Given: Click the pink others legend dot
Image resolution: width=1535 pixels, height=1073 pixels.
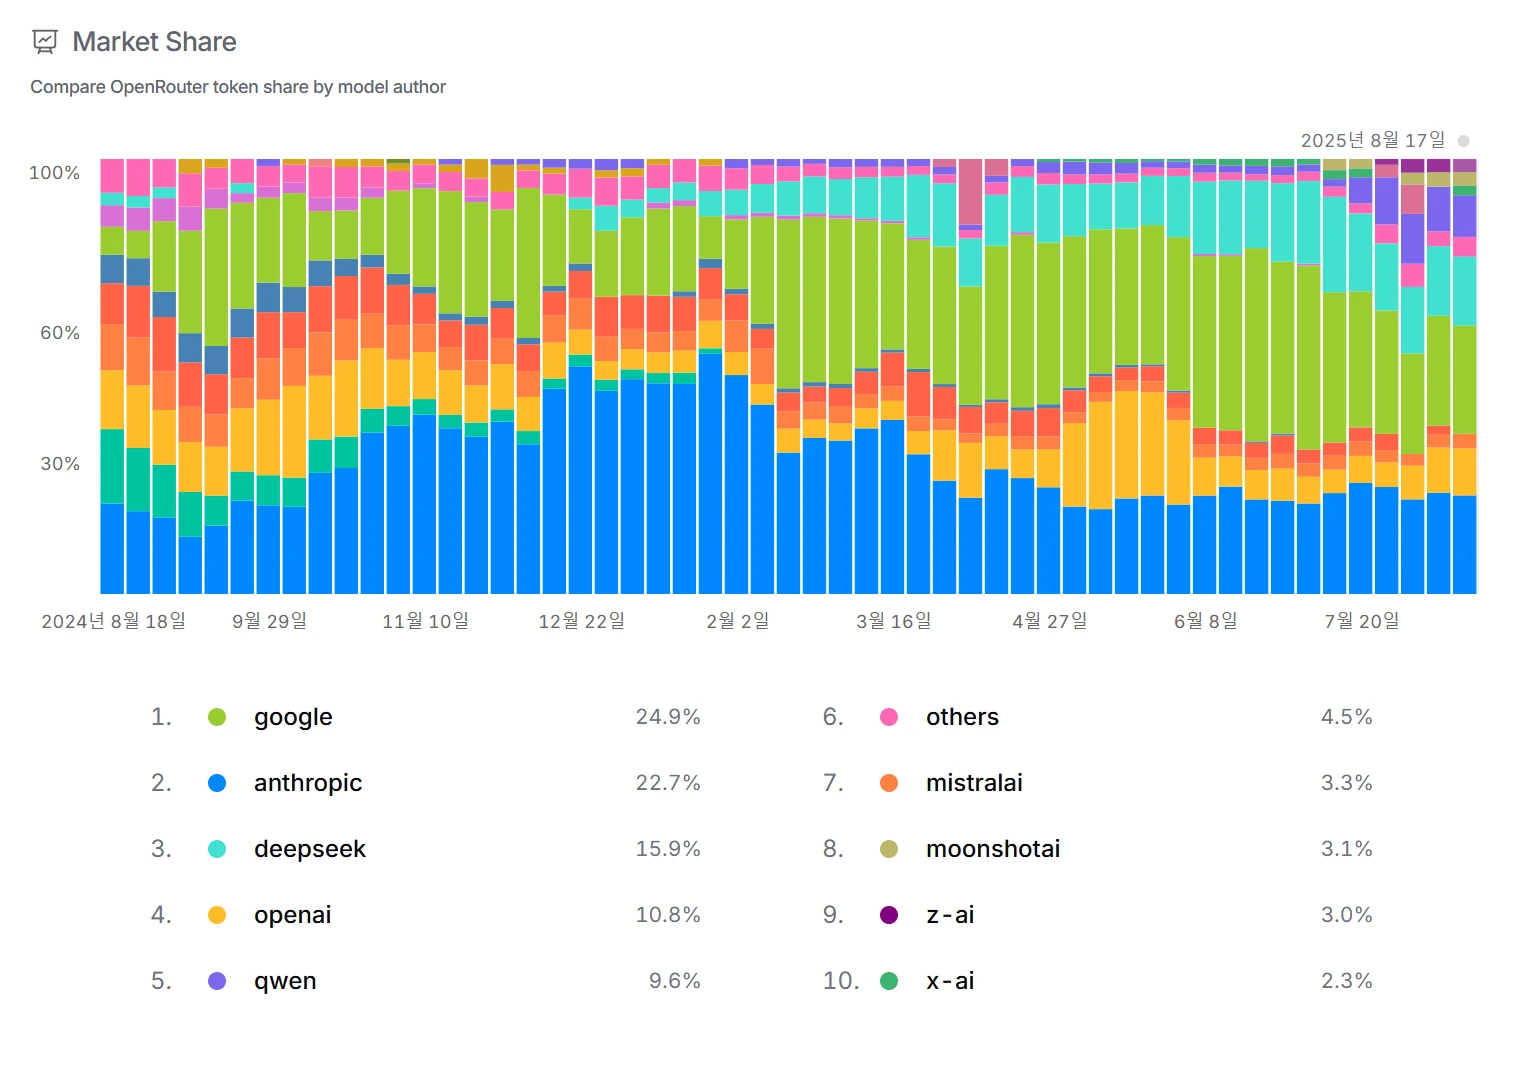Looking at the screenshot, I should point(889,717).
